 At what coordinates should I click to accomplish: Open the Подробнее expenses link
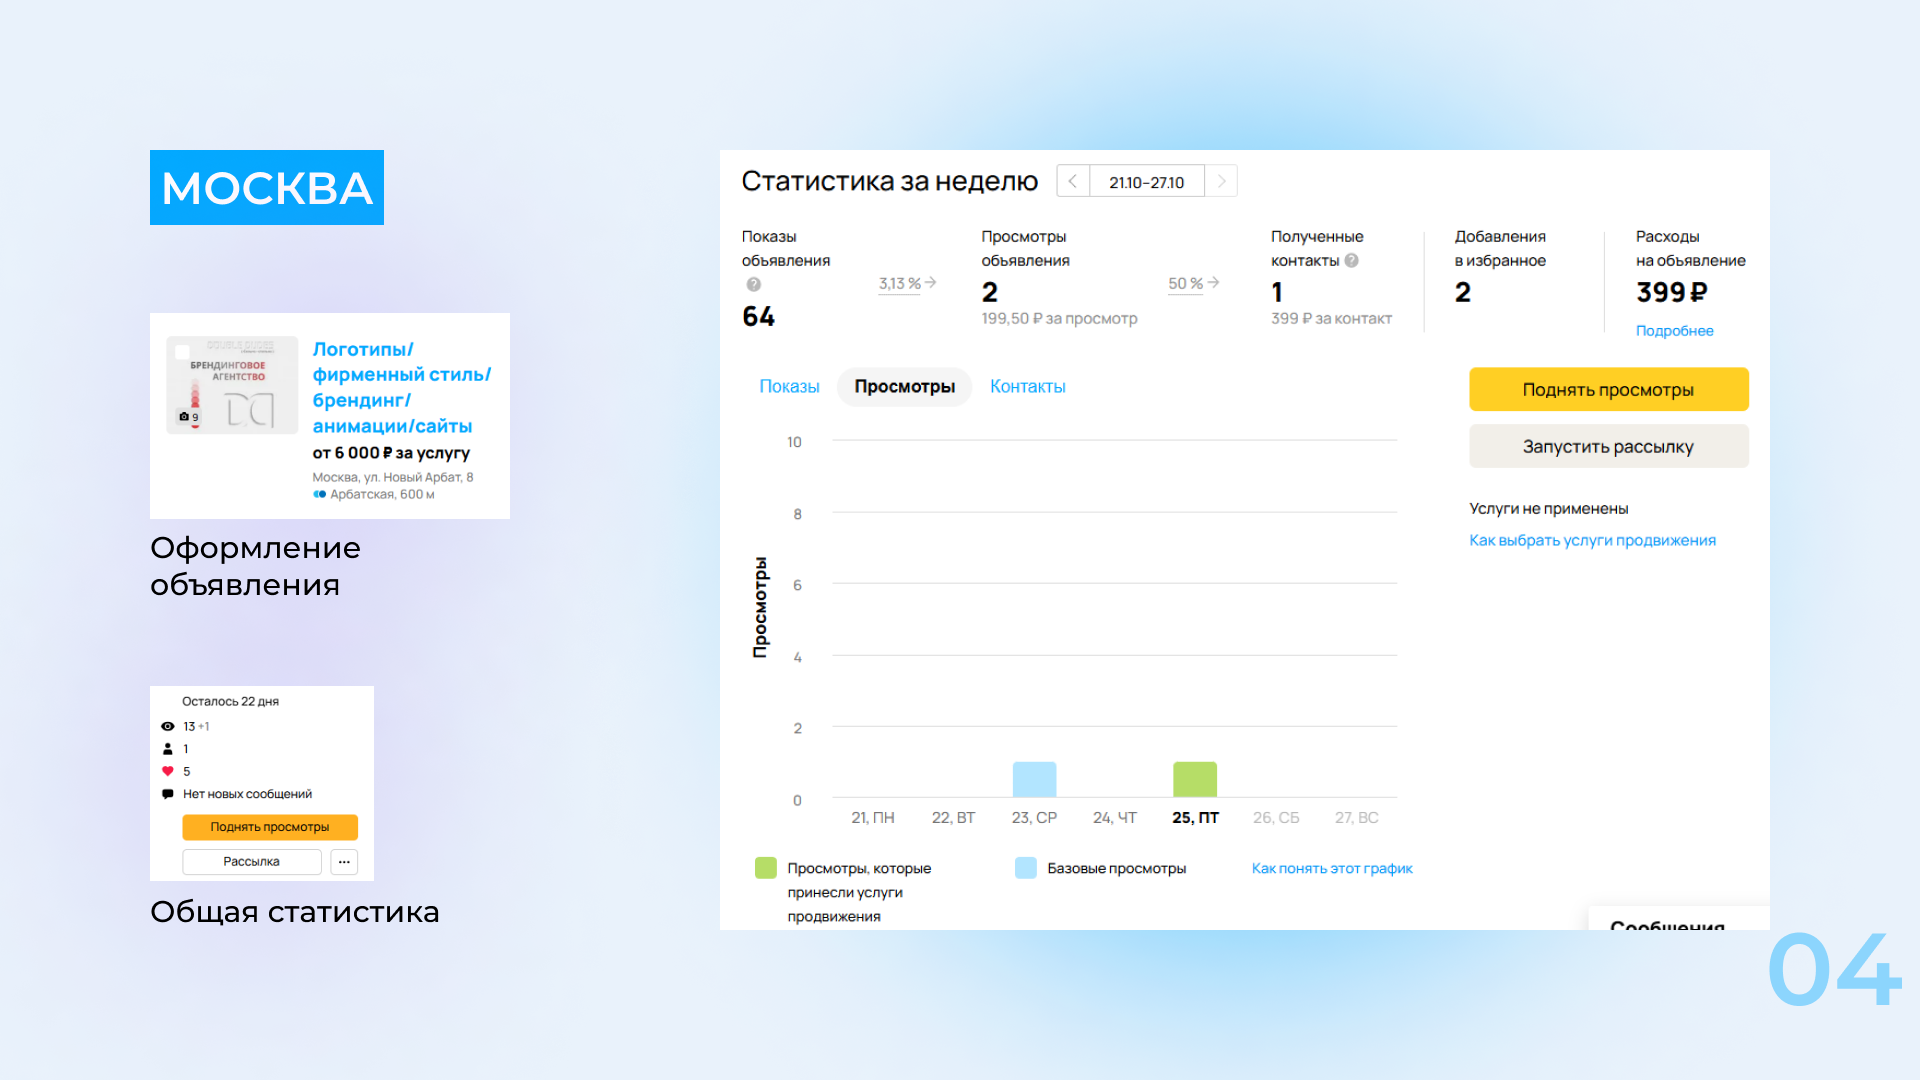tap(1674, 331)
